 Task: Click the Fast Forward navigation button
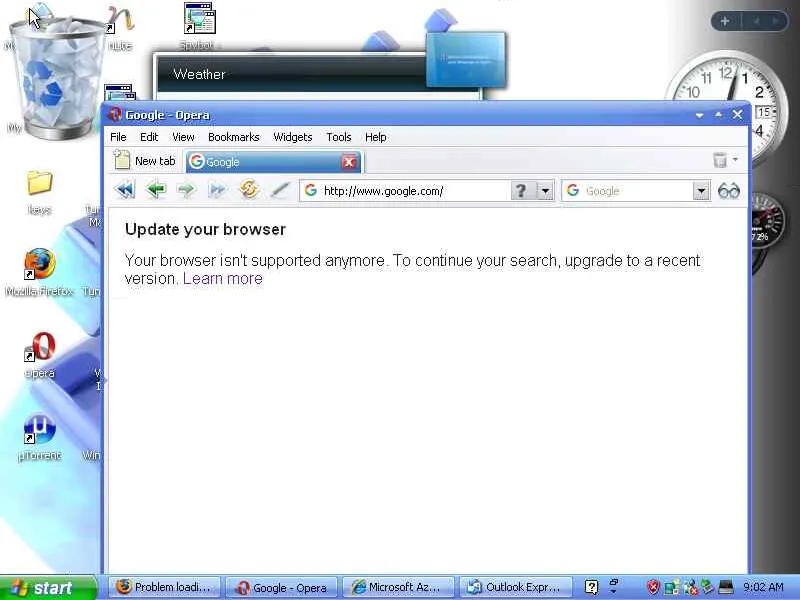217,190
